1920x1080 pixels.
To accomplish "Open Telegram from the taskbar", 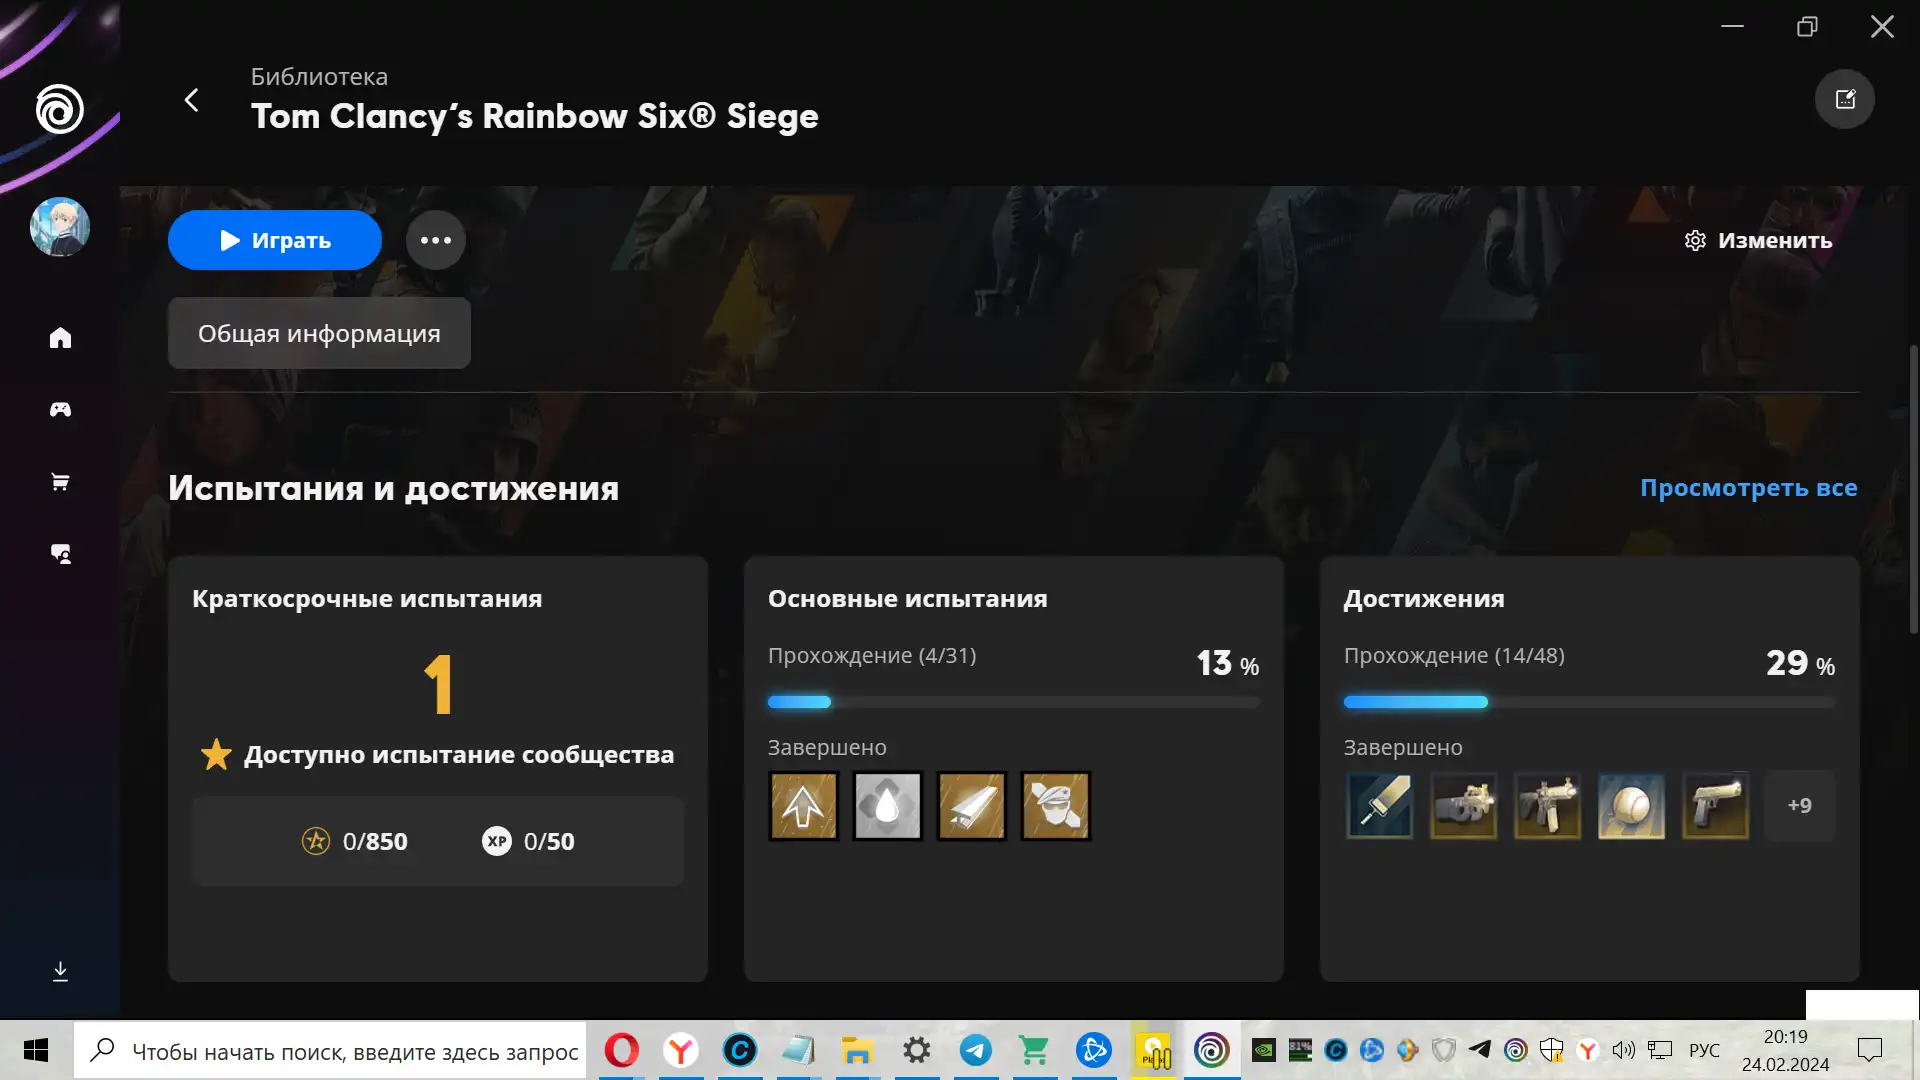I will [976, 1050].
